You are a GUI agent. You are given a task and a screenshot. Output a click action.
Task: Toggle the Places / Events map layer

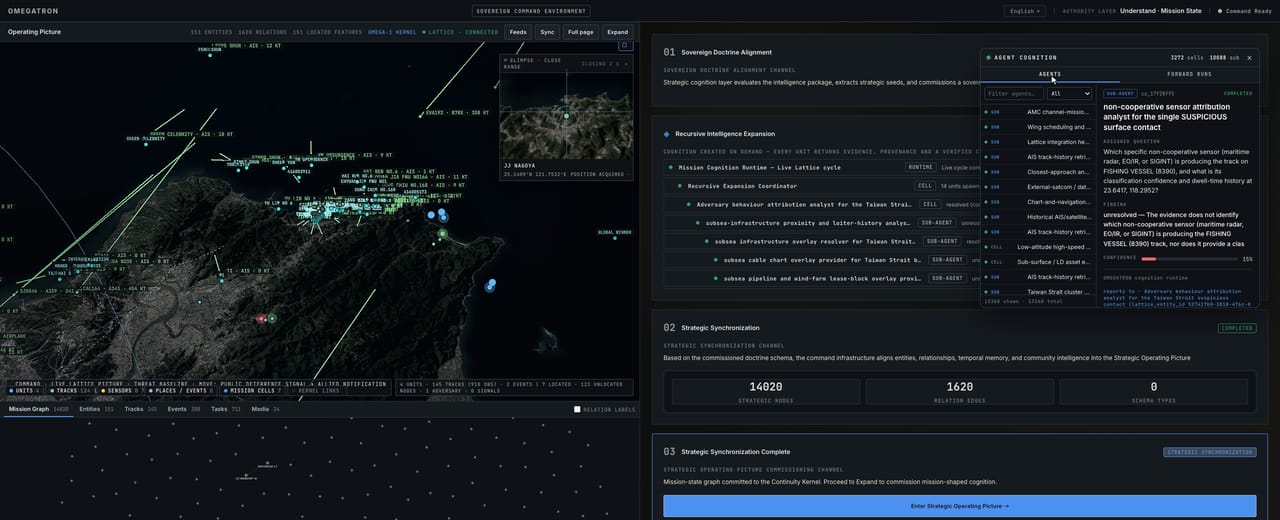[x=181, y=390]
